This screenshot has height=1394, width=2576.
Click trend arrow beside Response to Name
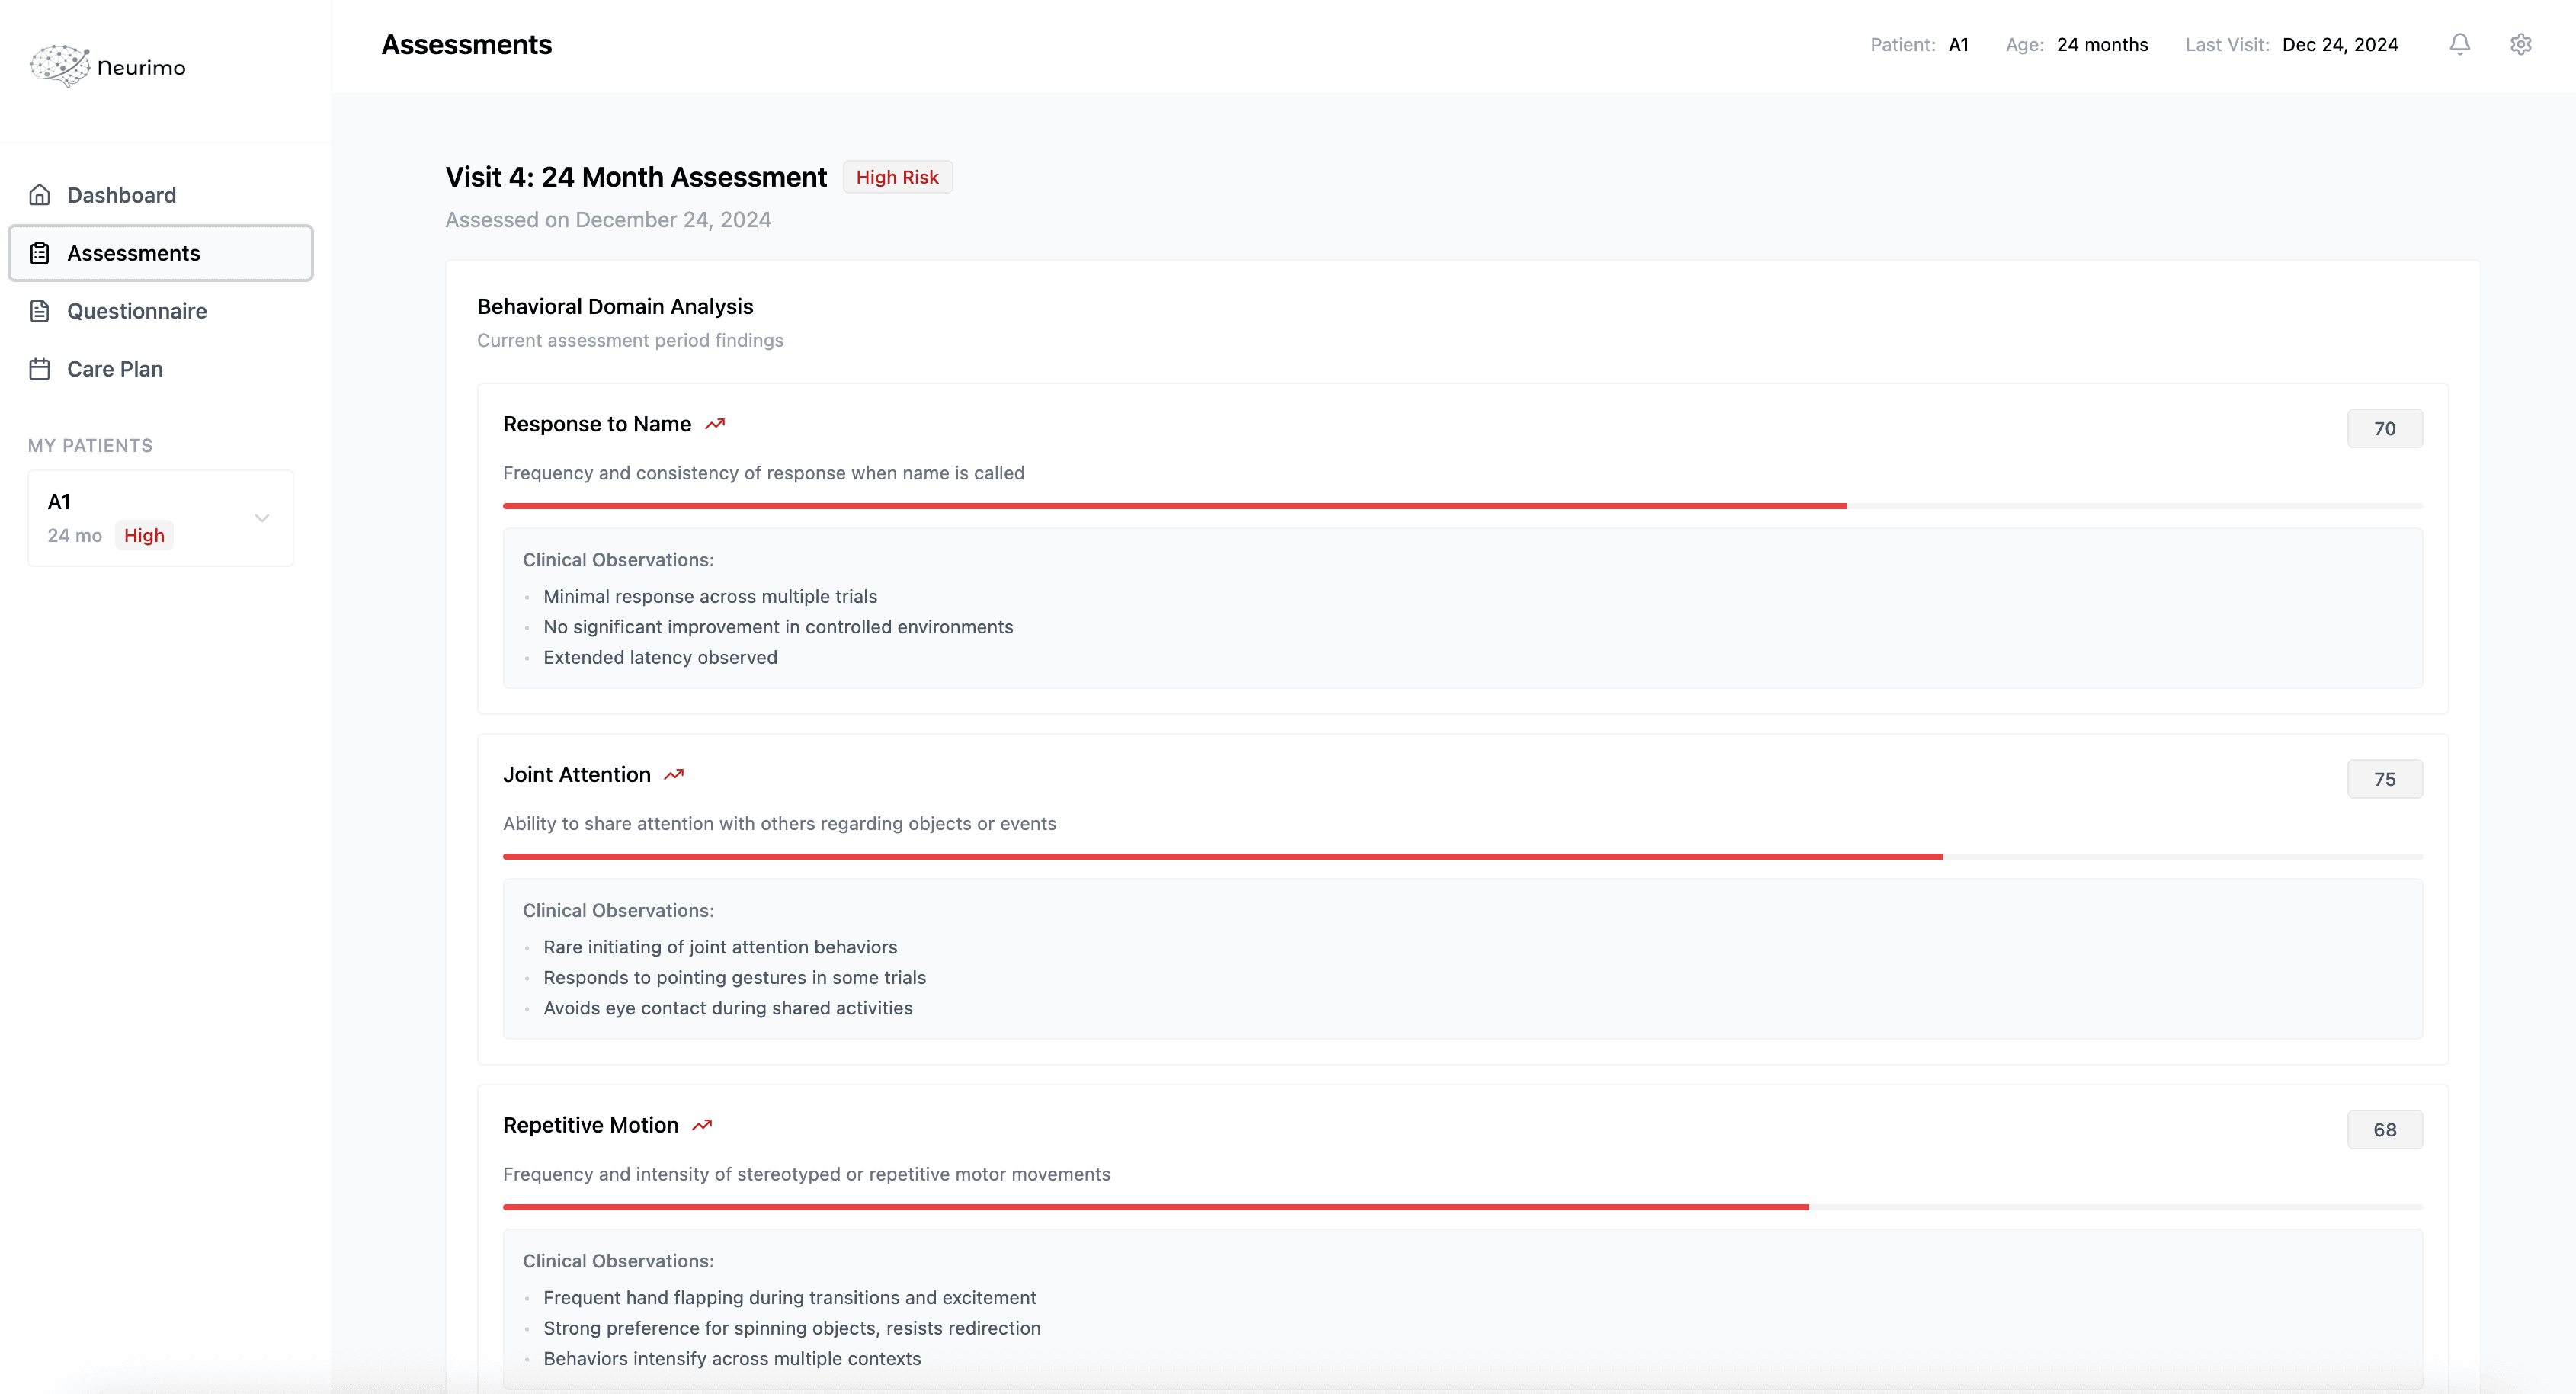click(x=714, y=424)
